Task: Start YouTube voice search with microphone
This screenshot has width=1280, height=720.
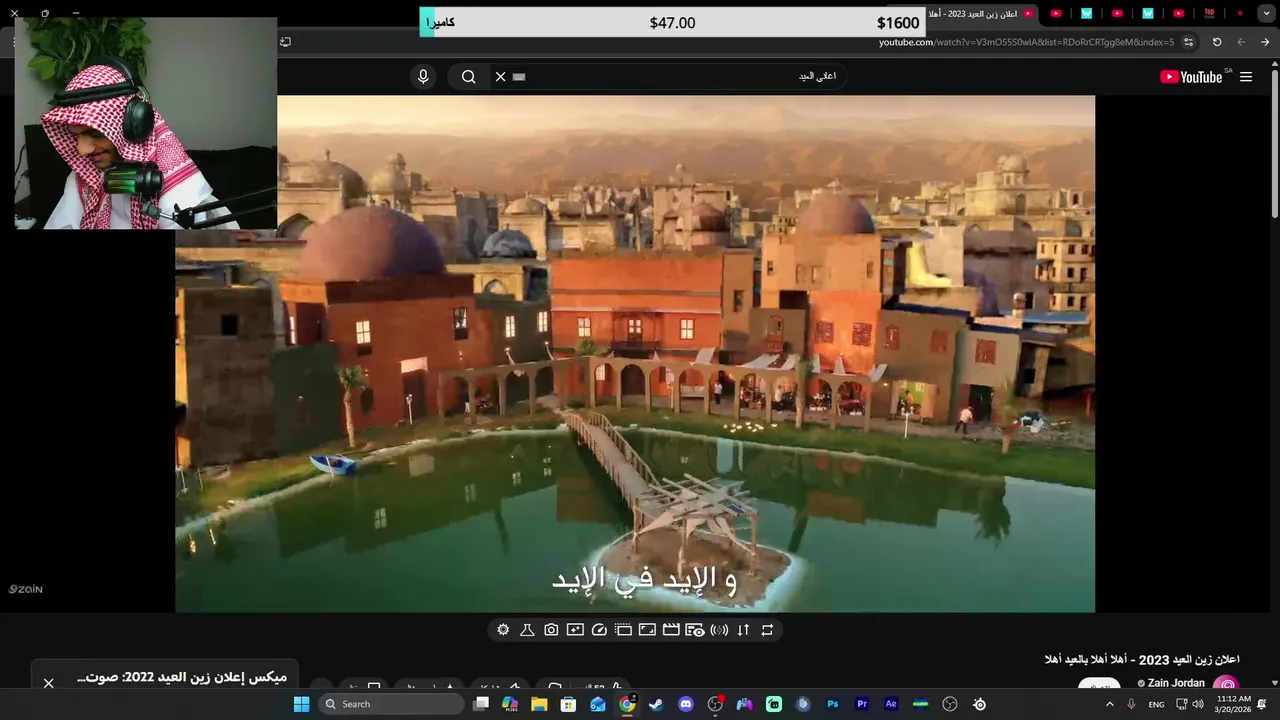Action: click(x=423, y=77)
